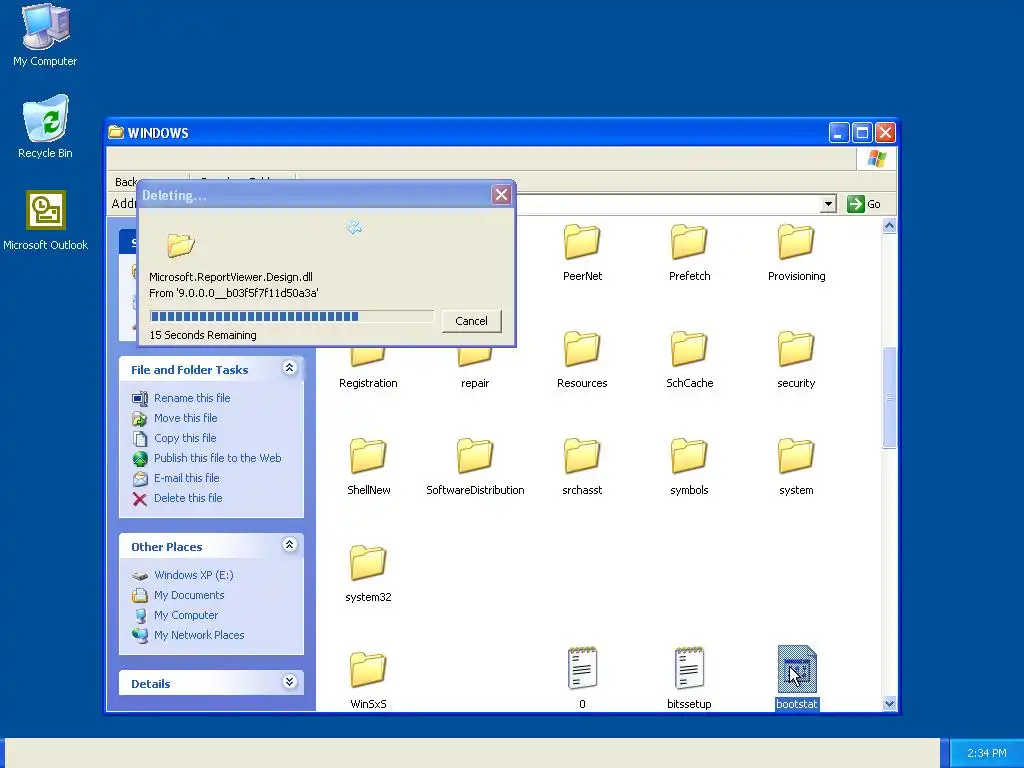Click Move this file link
The height and width of the screenshot is (768, 1024).
pos(185,418)
